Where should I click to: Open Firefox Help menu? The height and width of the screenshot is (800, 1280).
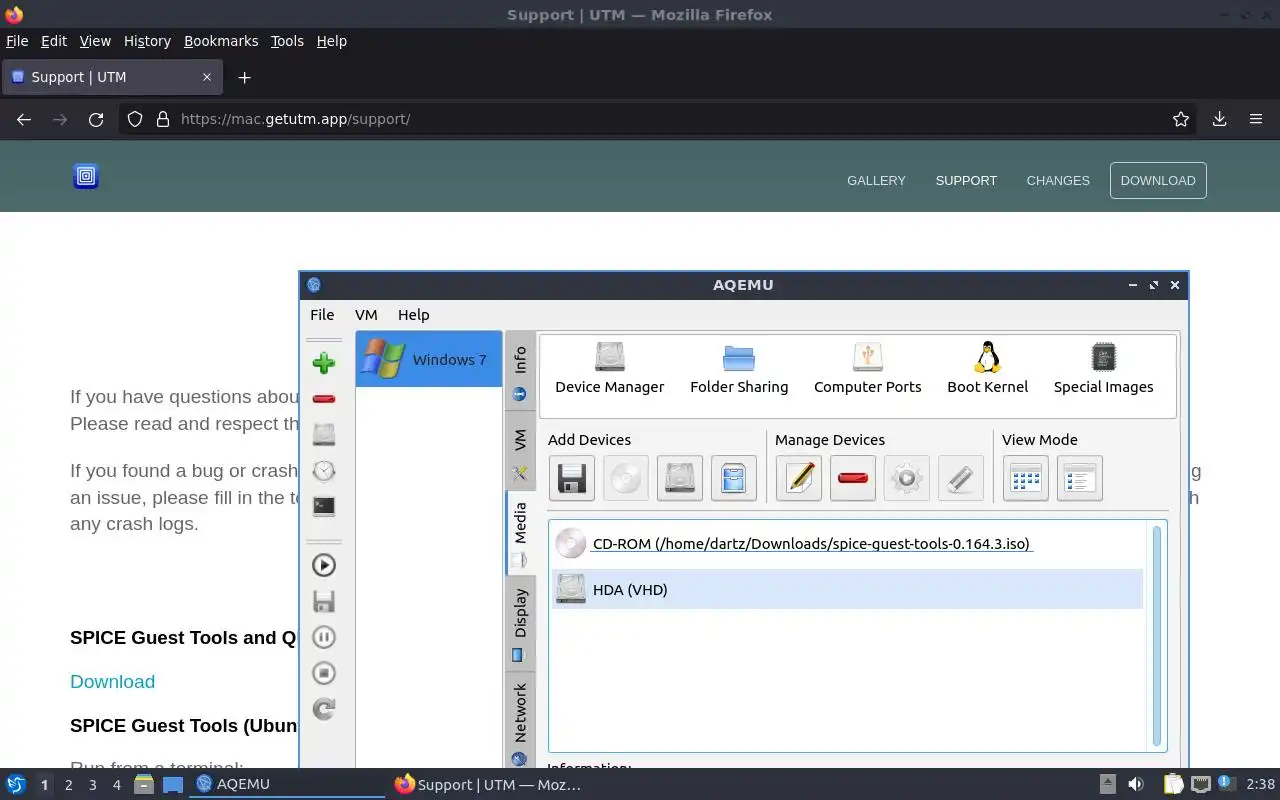(331, 41)
